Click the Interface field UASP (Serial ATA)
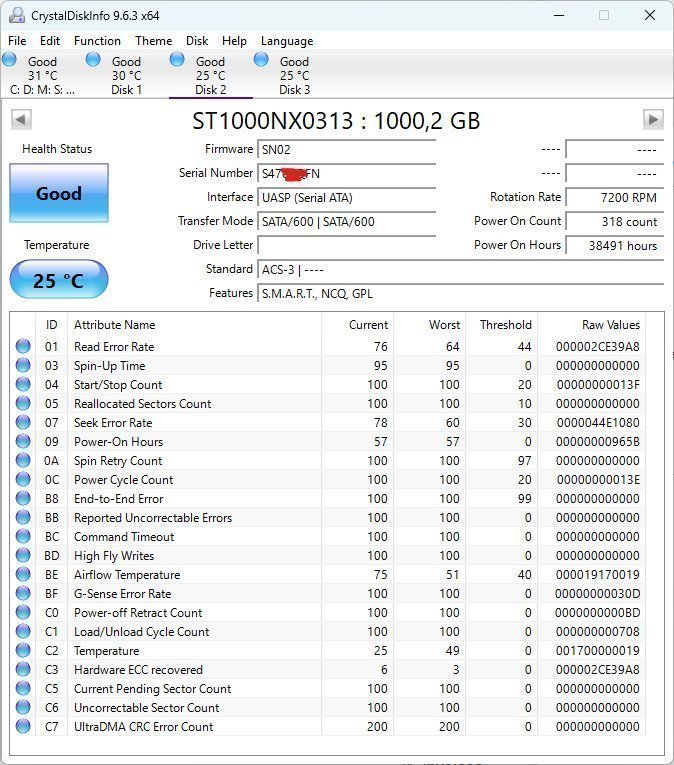 347,197
